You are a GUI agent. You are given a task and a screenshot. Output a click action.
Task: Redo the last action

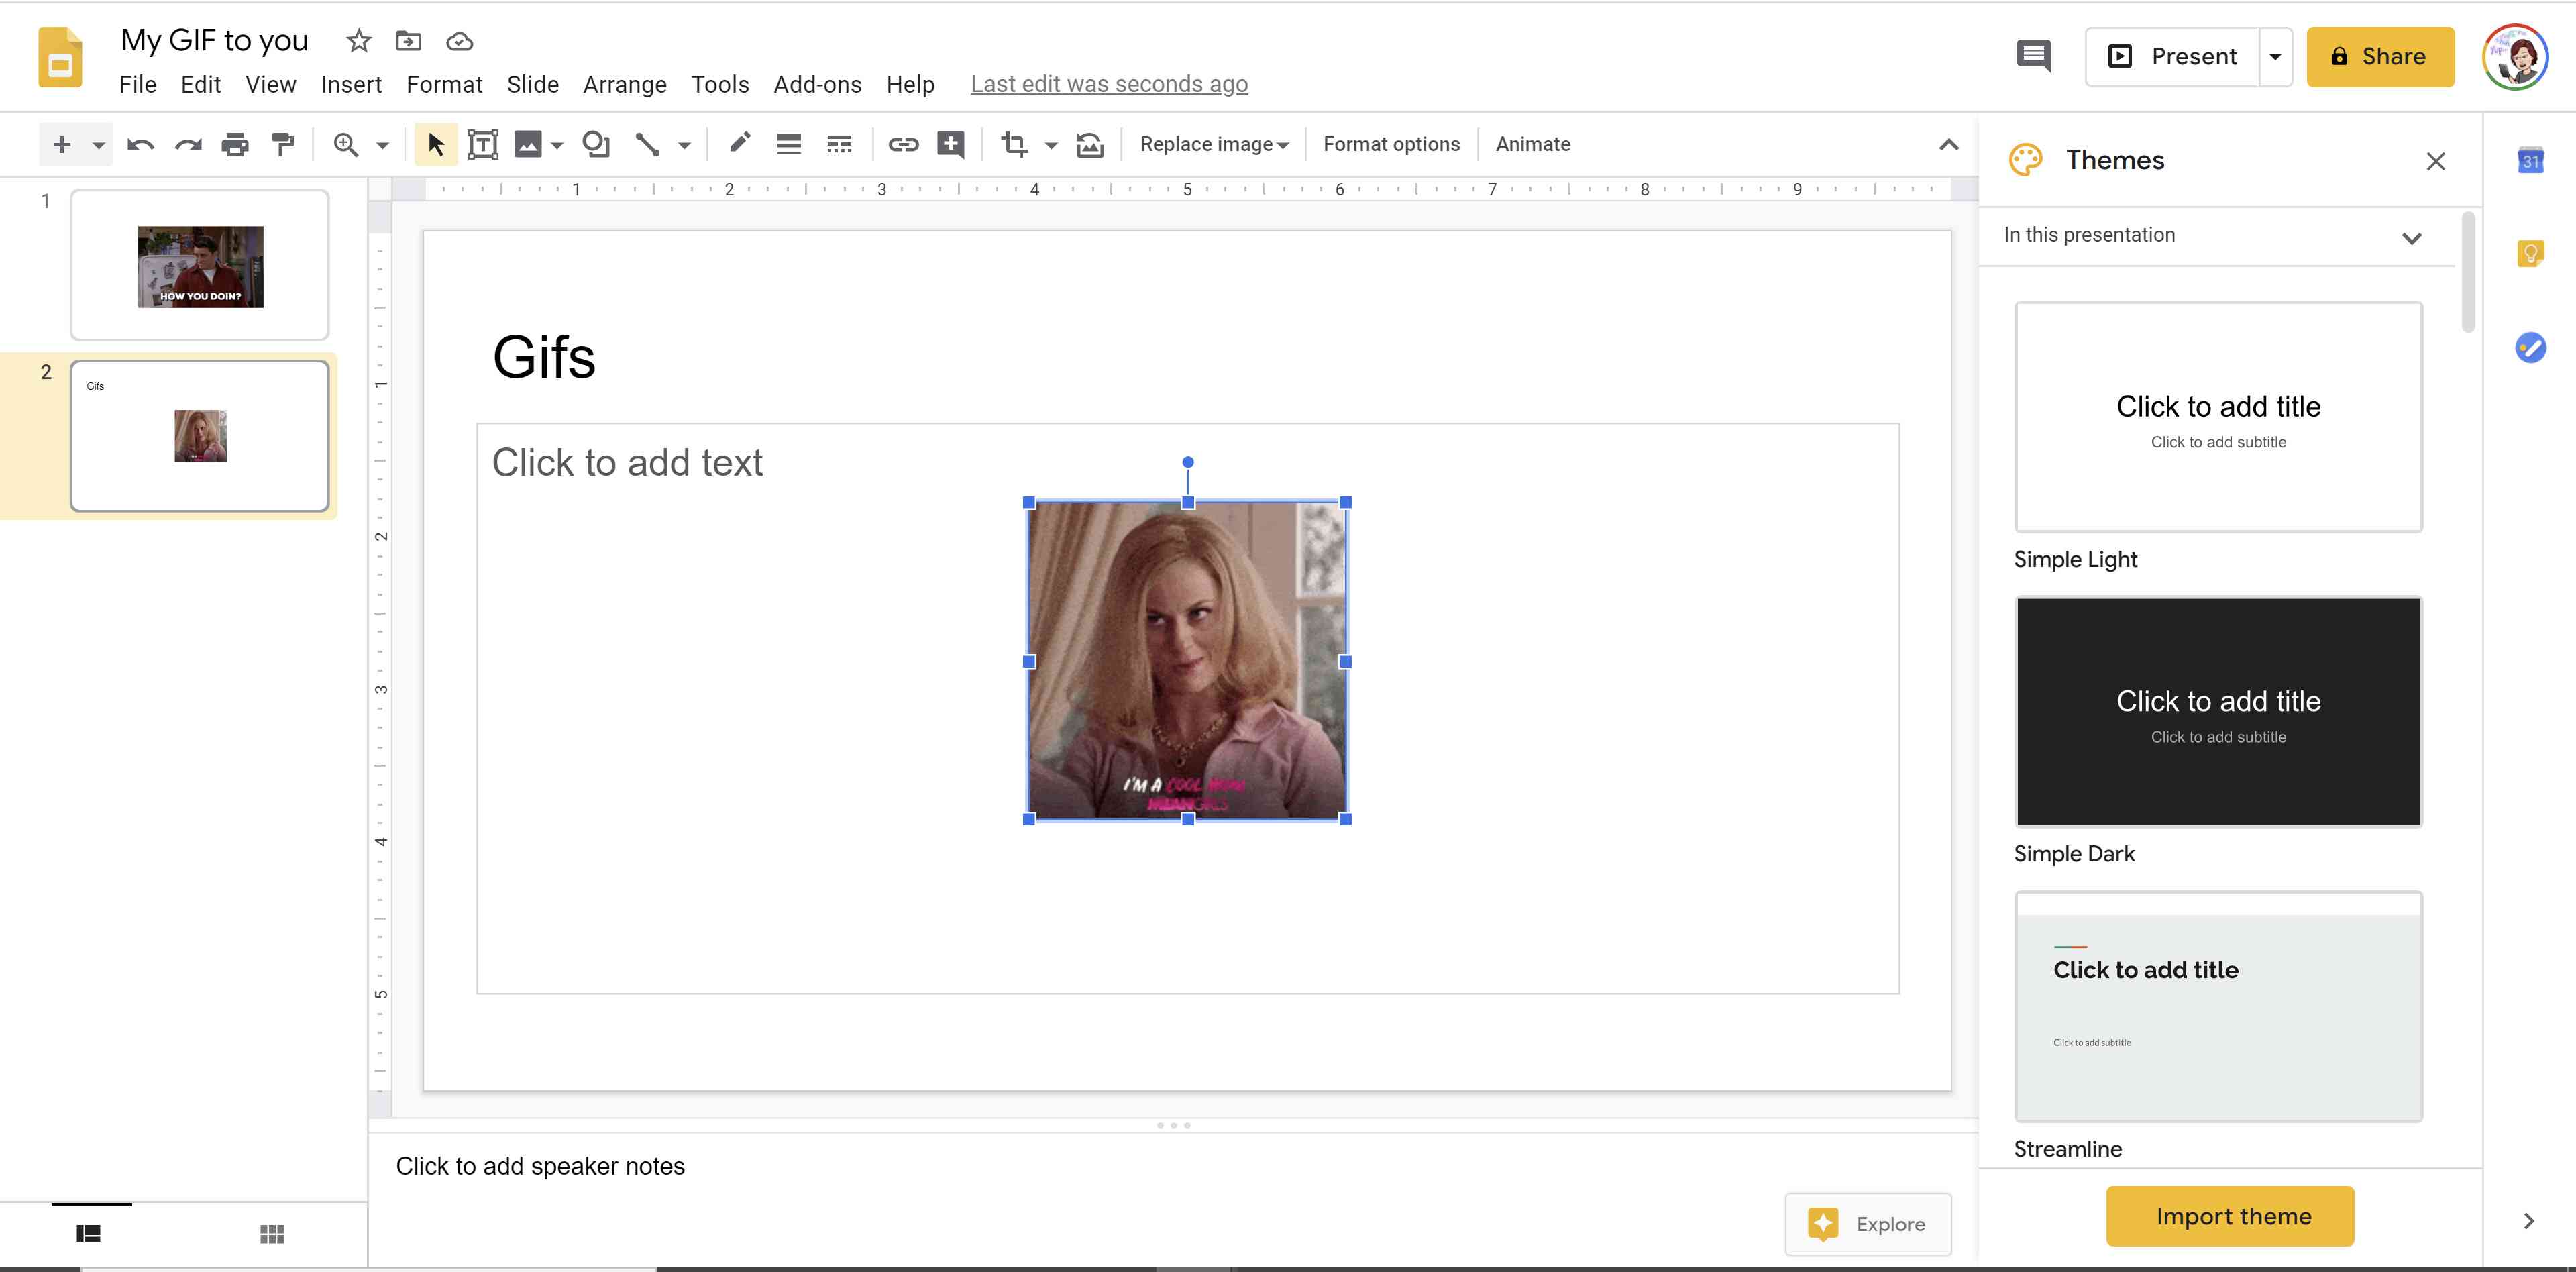point(187,145)
